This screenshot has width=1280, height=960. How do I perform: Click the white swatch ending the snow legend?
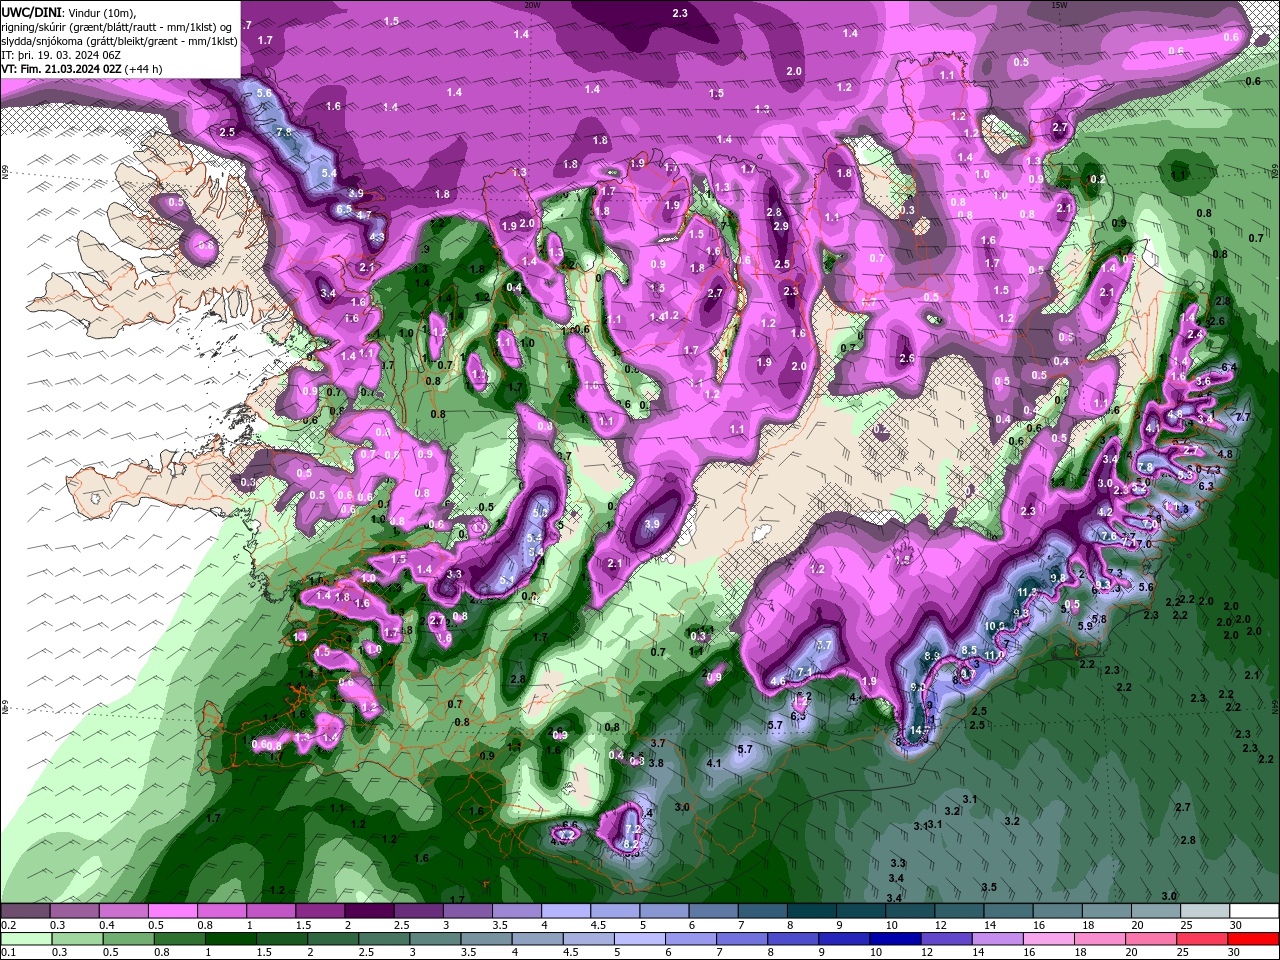pos(1254,911)
